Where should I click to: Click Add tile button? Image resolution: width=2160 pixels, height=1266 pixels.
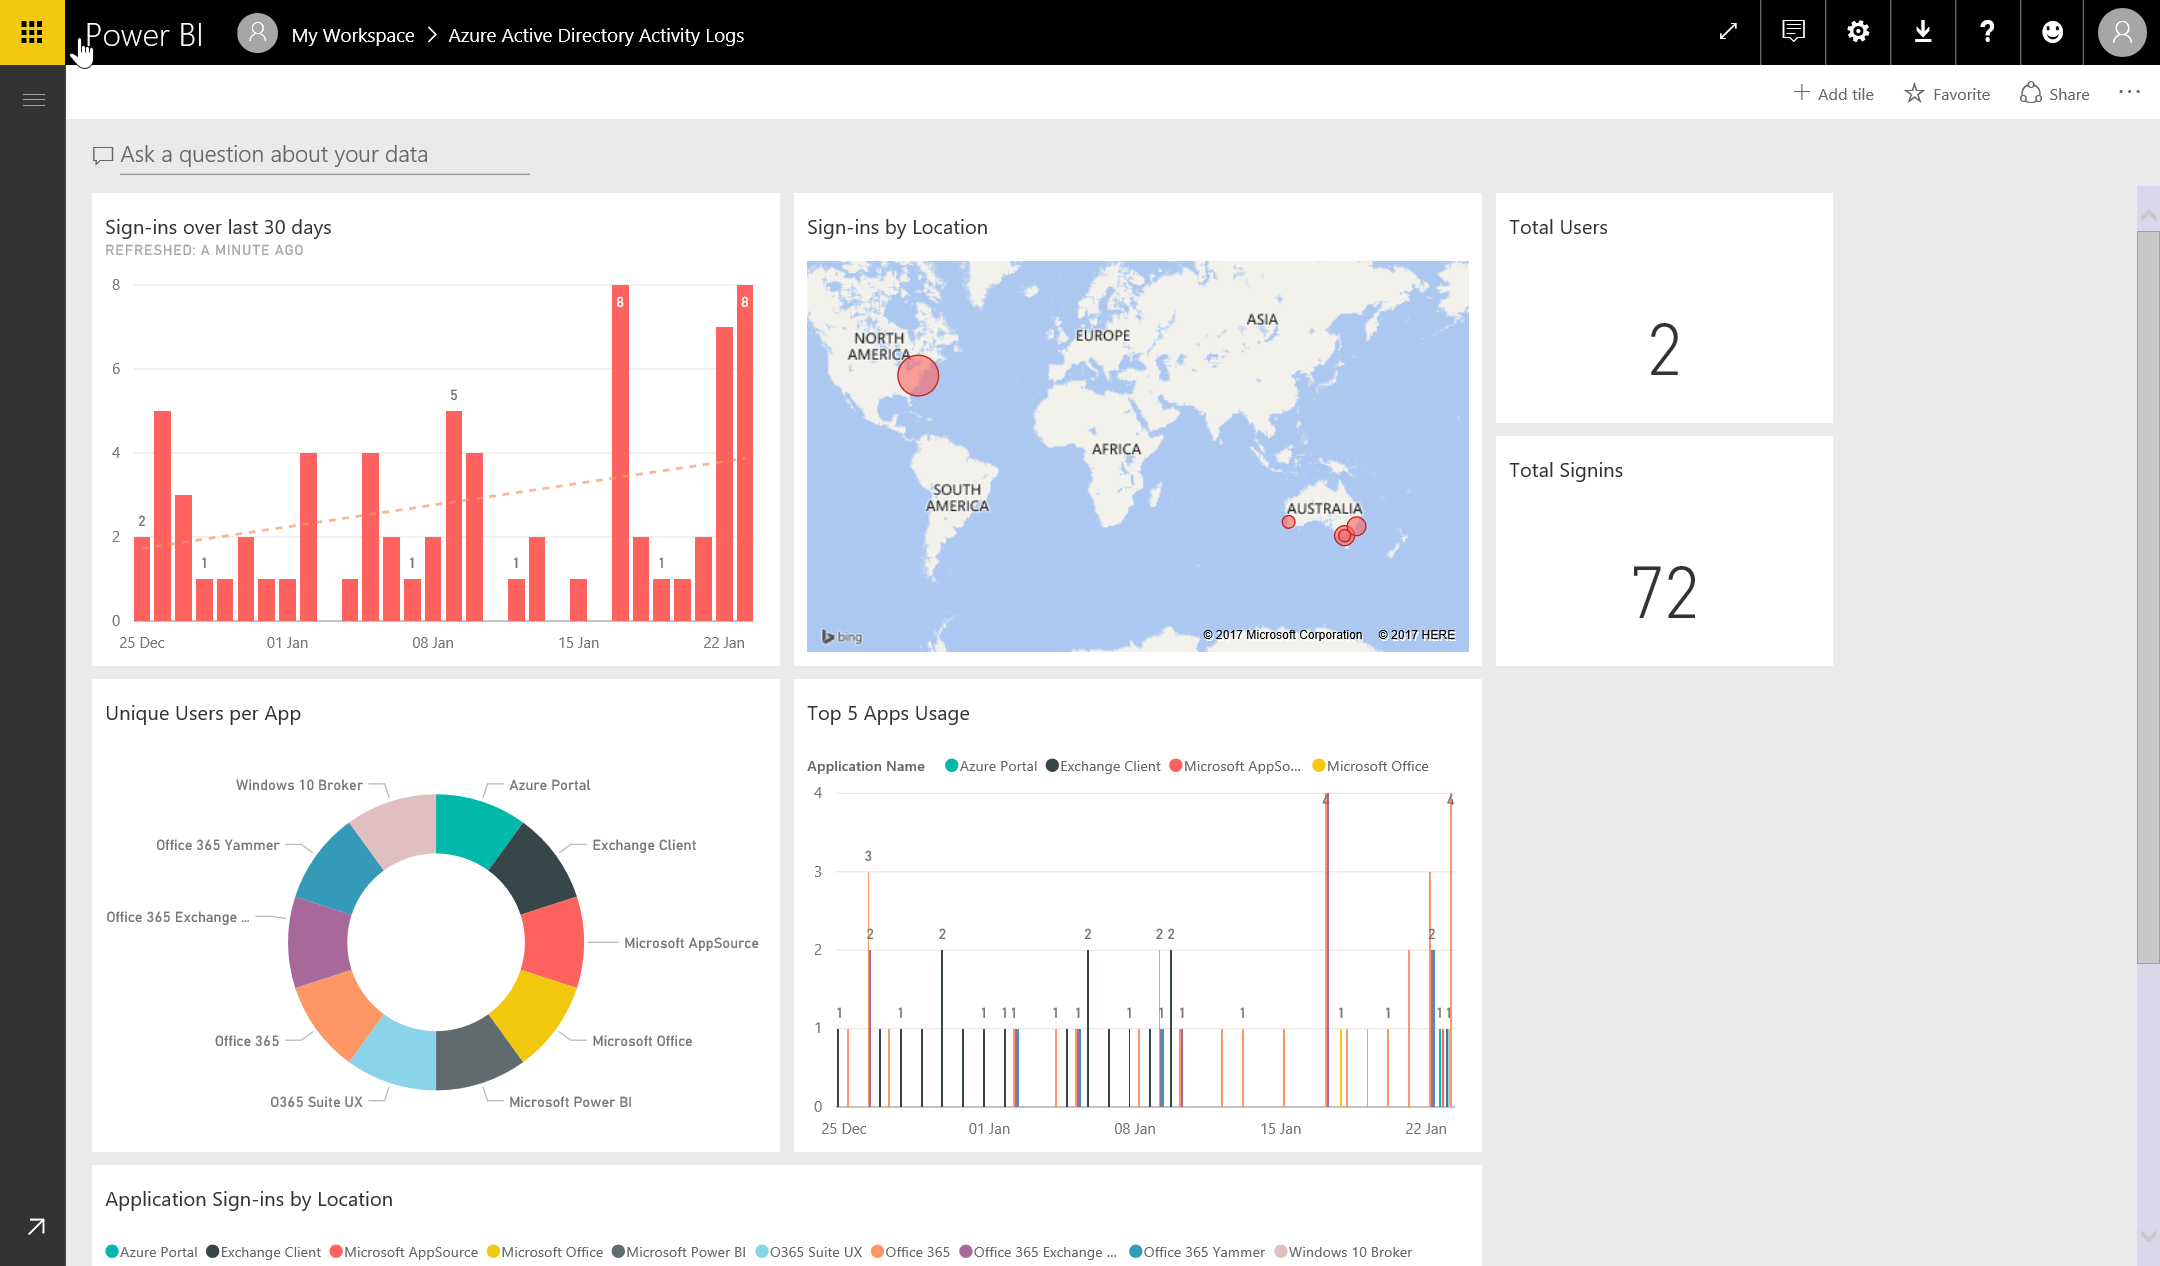(1833, 94)
